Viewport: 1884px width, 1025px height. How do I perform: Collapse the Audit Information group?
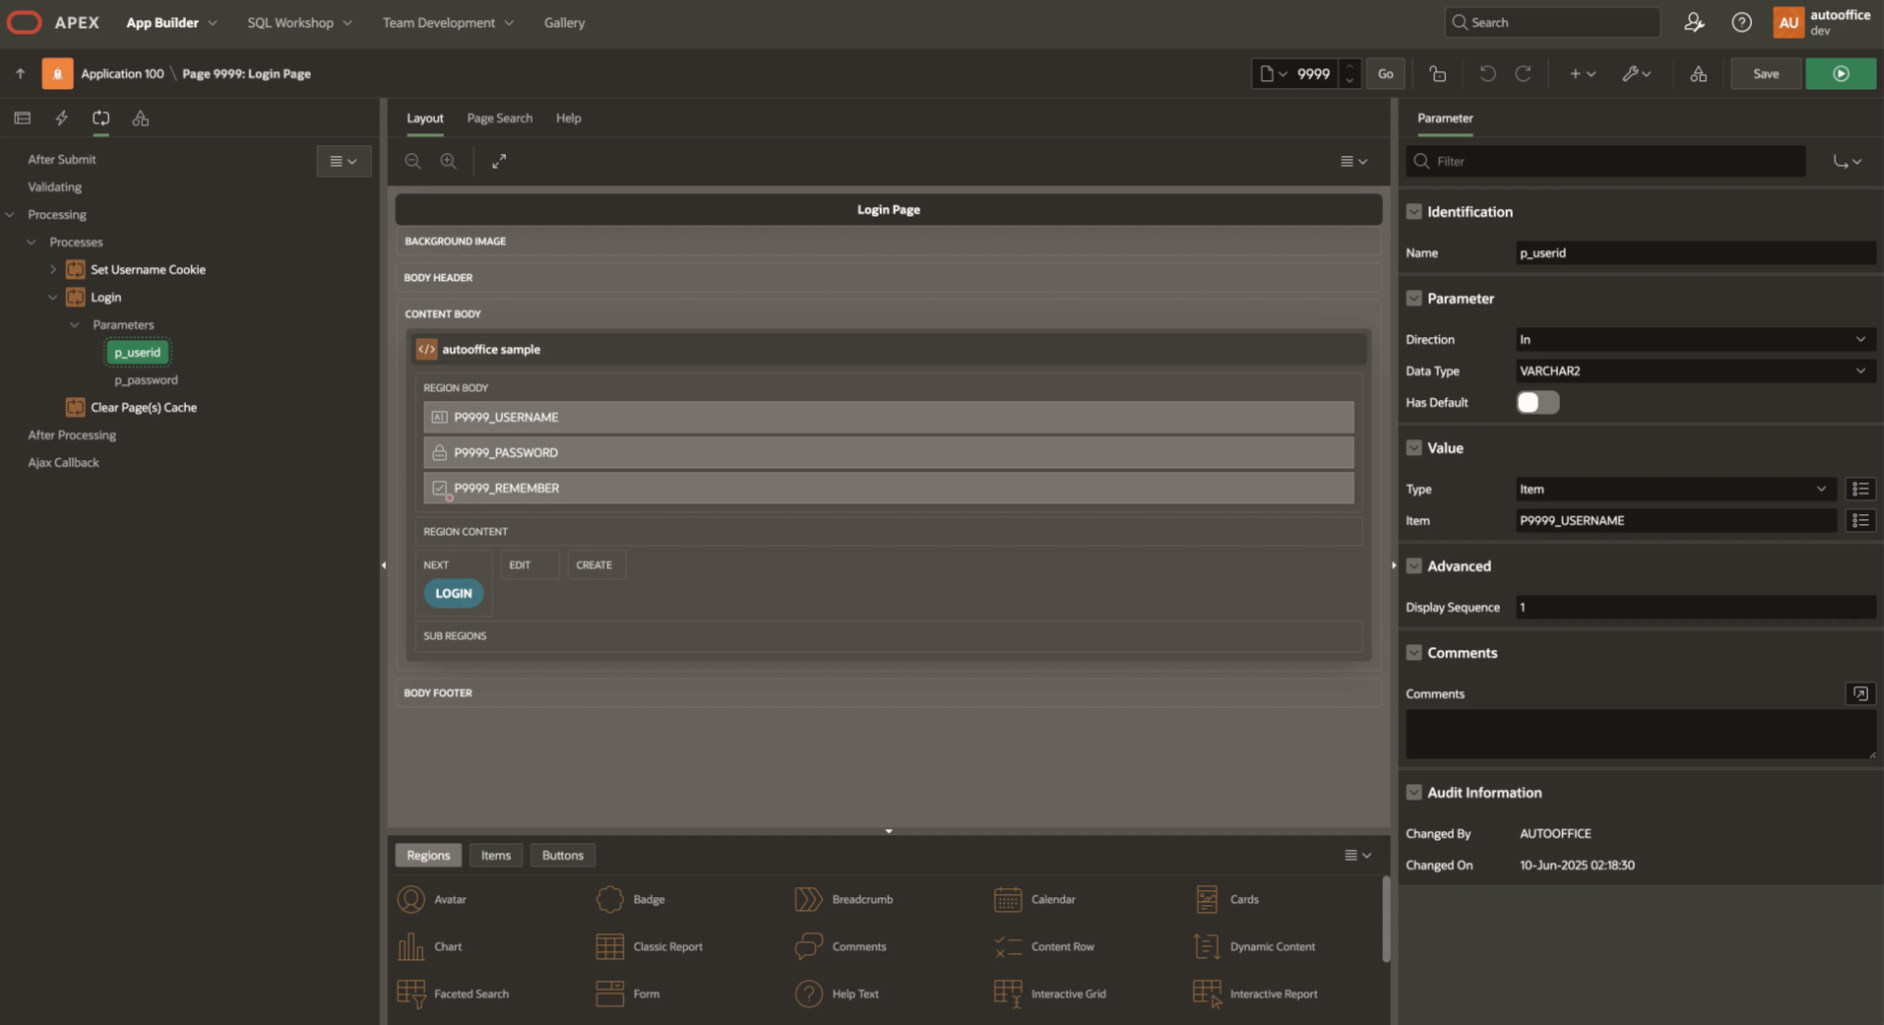coord(1414,792)
